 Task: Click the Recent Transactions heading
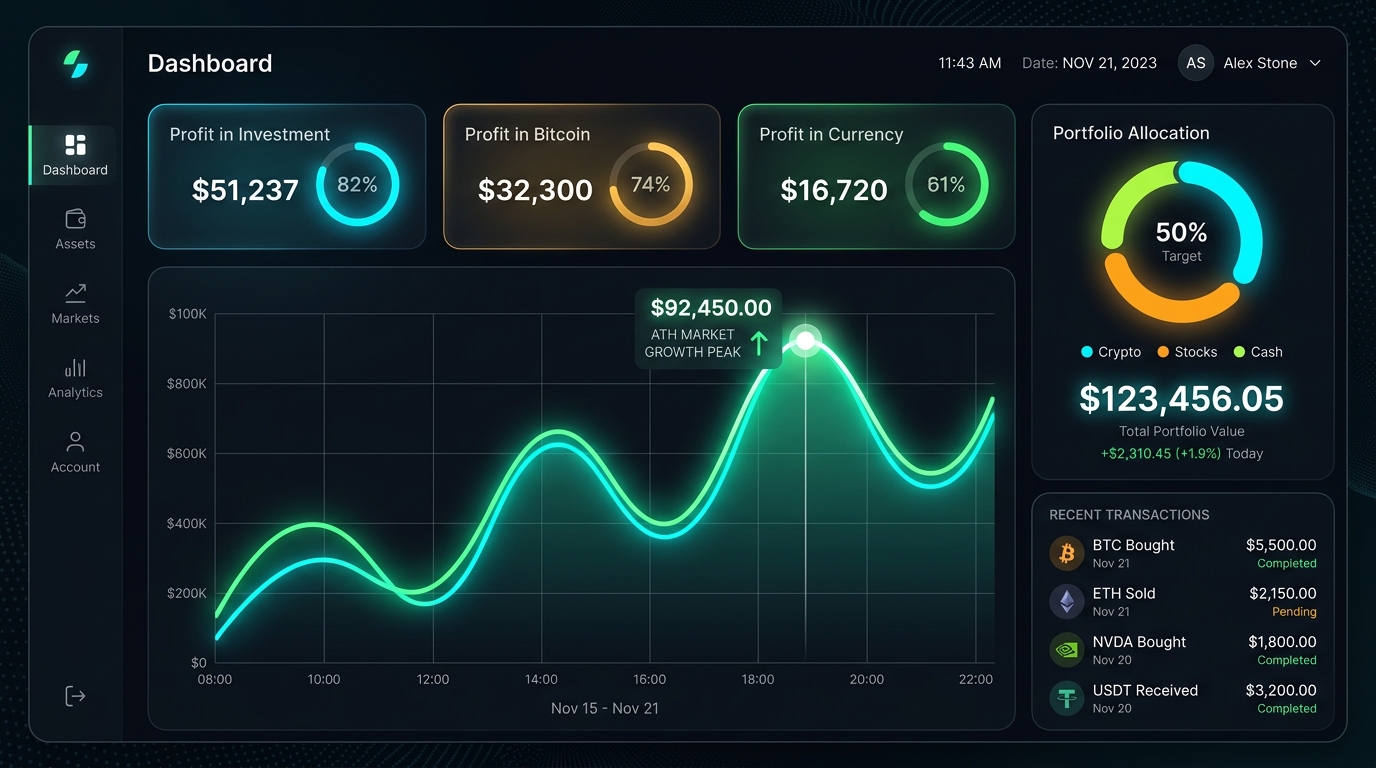(x=1129, y=515)
